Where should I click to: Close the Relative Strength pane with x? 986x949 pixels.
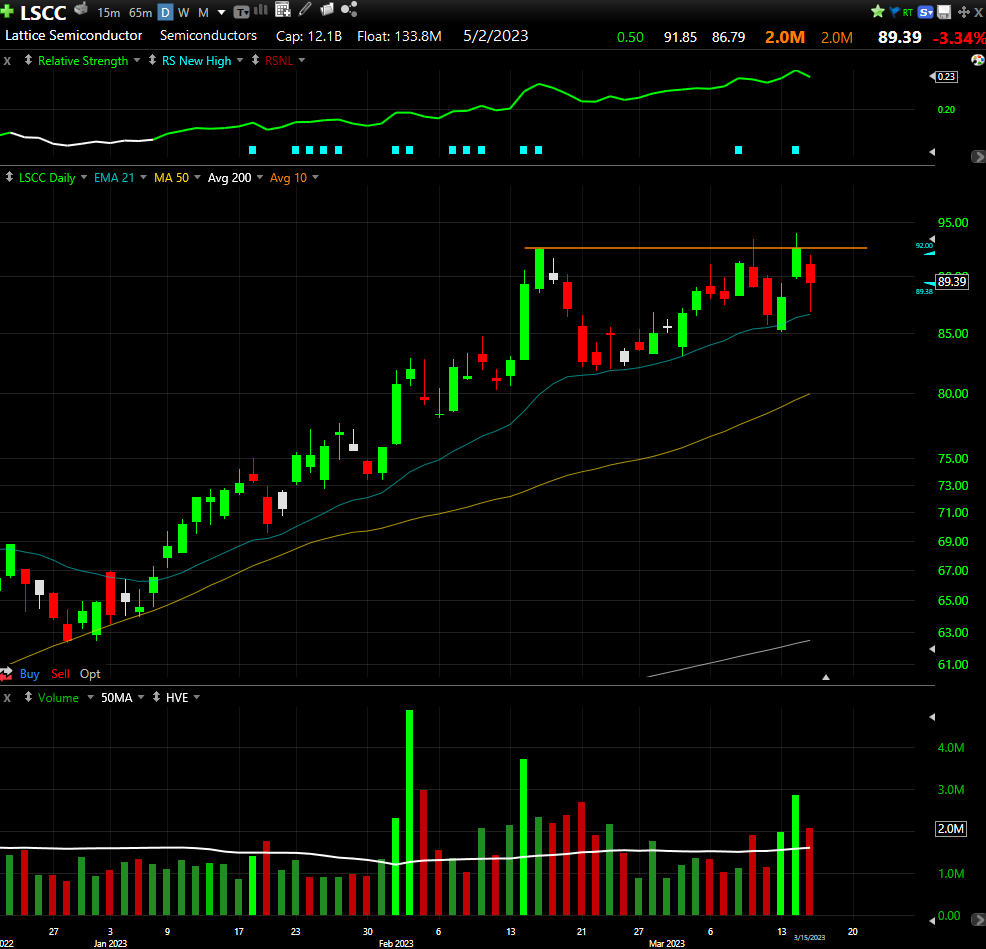click(7, 61)
